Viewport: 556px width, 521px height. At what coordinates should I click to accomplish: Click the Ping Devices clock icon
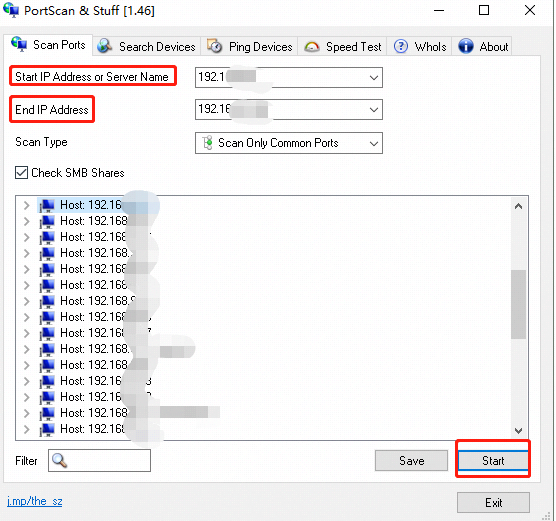(215, 46)
